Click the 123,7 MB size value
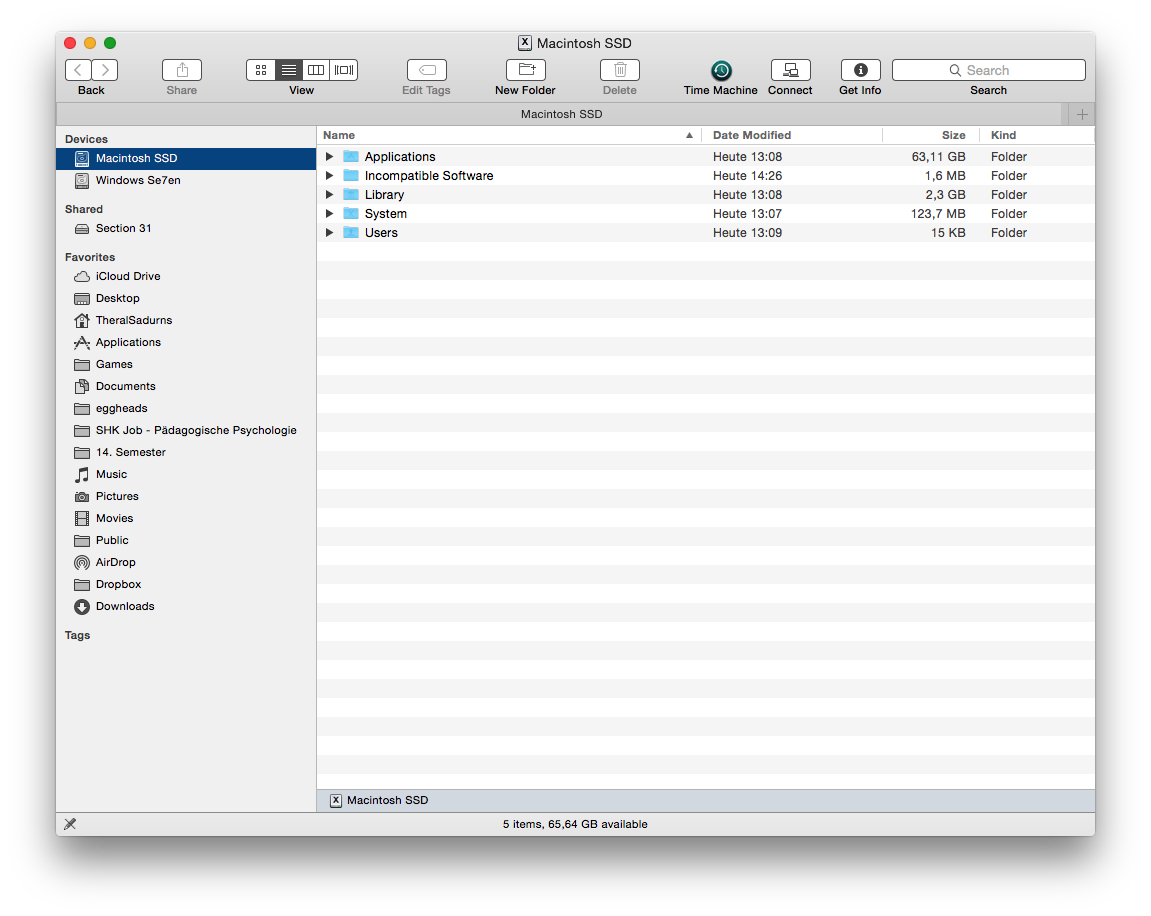This screenshot has width=1151, height=916. 938,214
